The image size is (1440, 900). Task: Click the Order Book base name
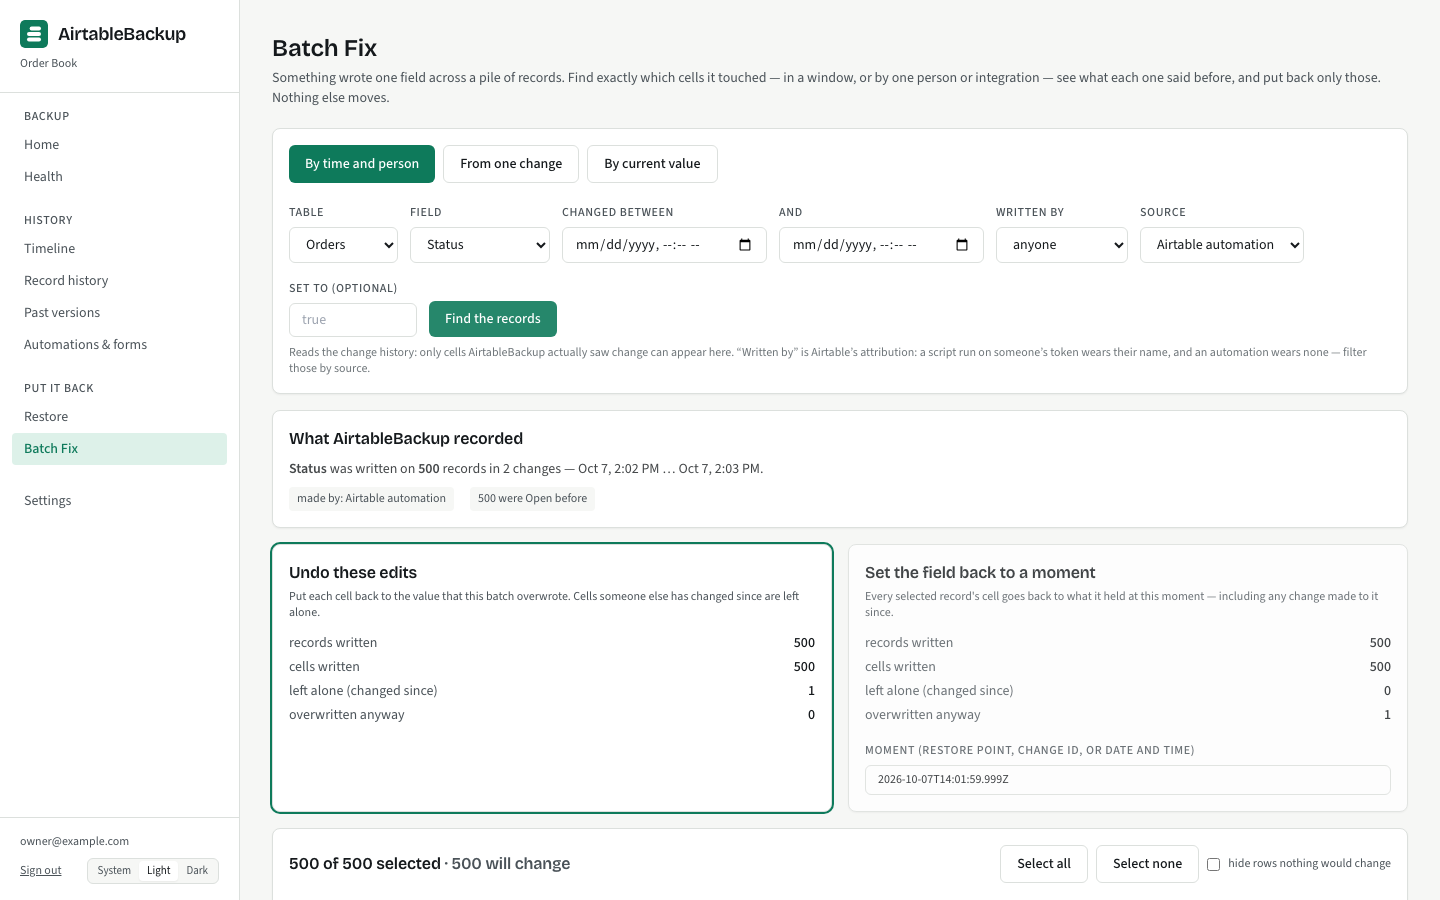coord(49,64)
